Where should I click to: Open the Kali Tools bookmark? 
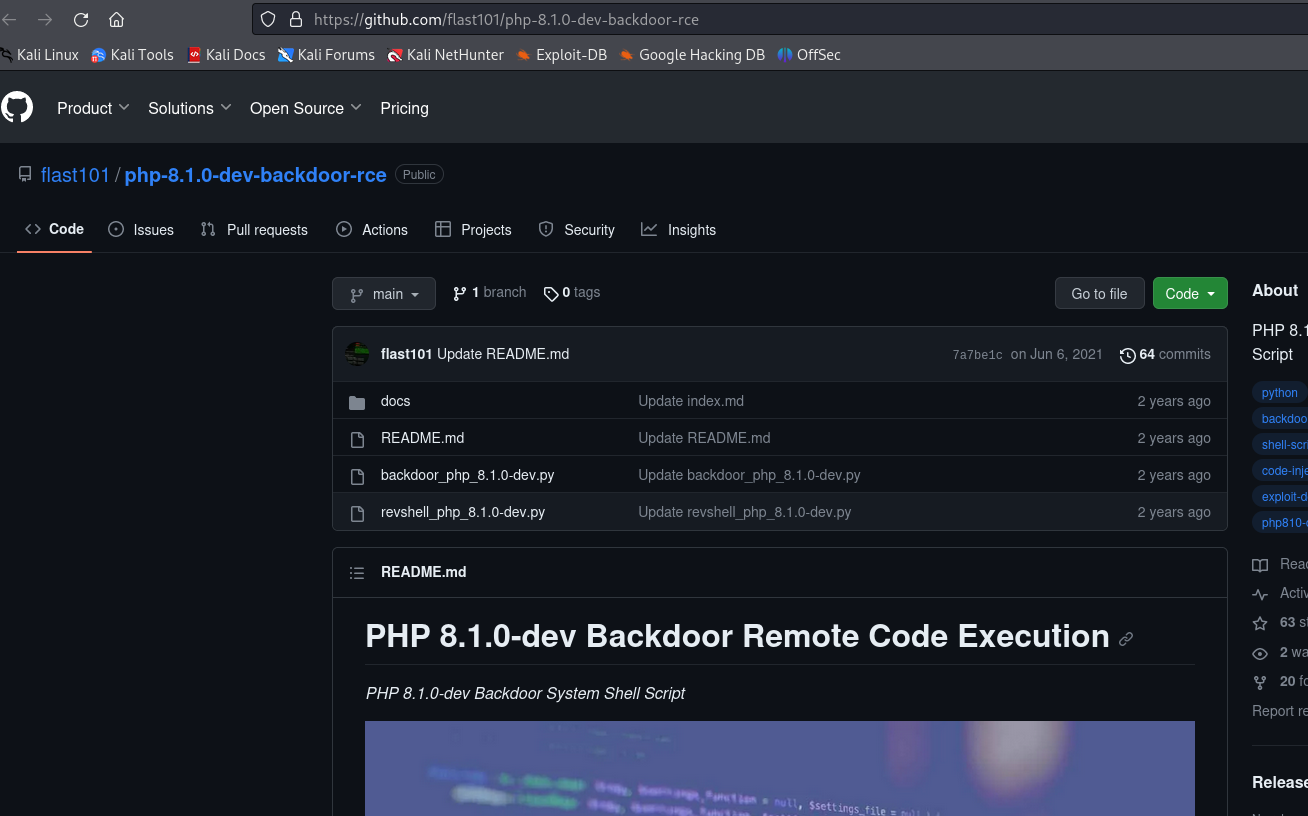click(x=132, y=55)
